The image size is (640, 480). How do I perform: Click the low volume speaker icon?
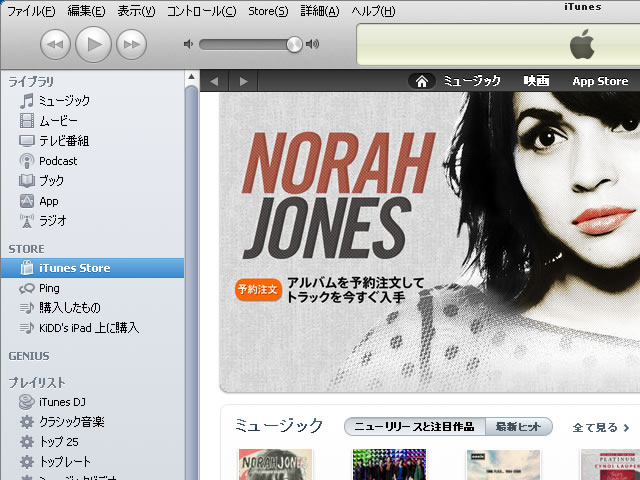click(188, 44)
